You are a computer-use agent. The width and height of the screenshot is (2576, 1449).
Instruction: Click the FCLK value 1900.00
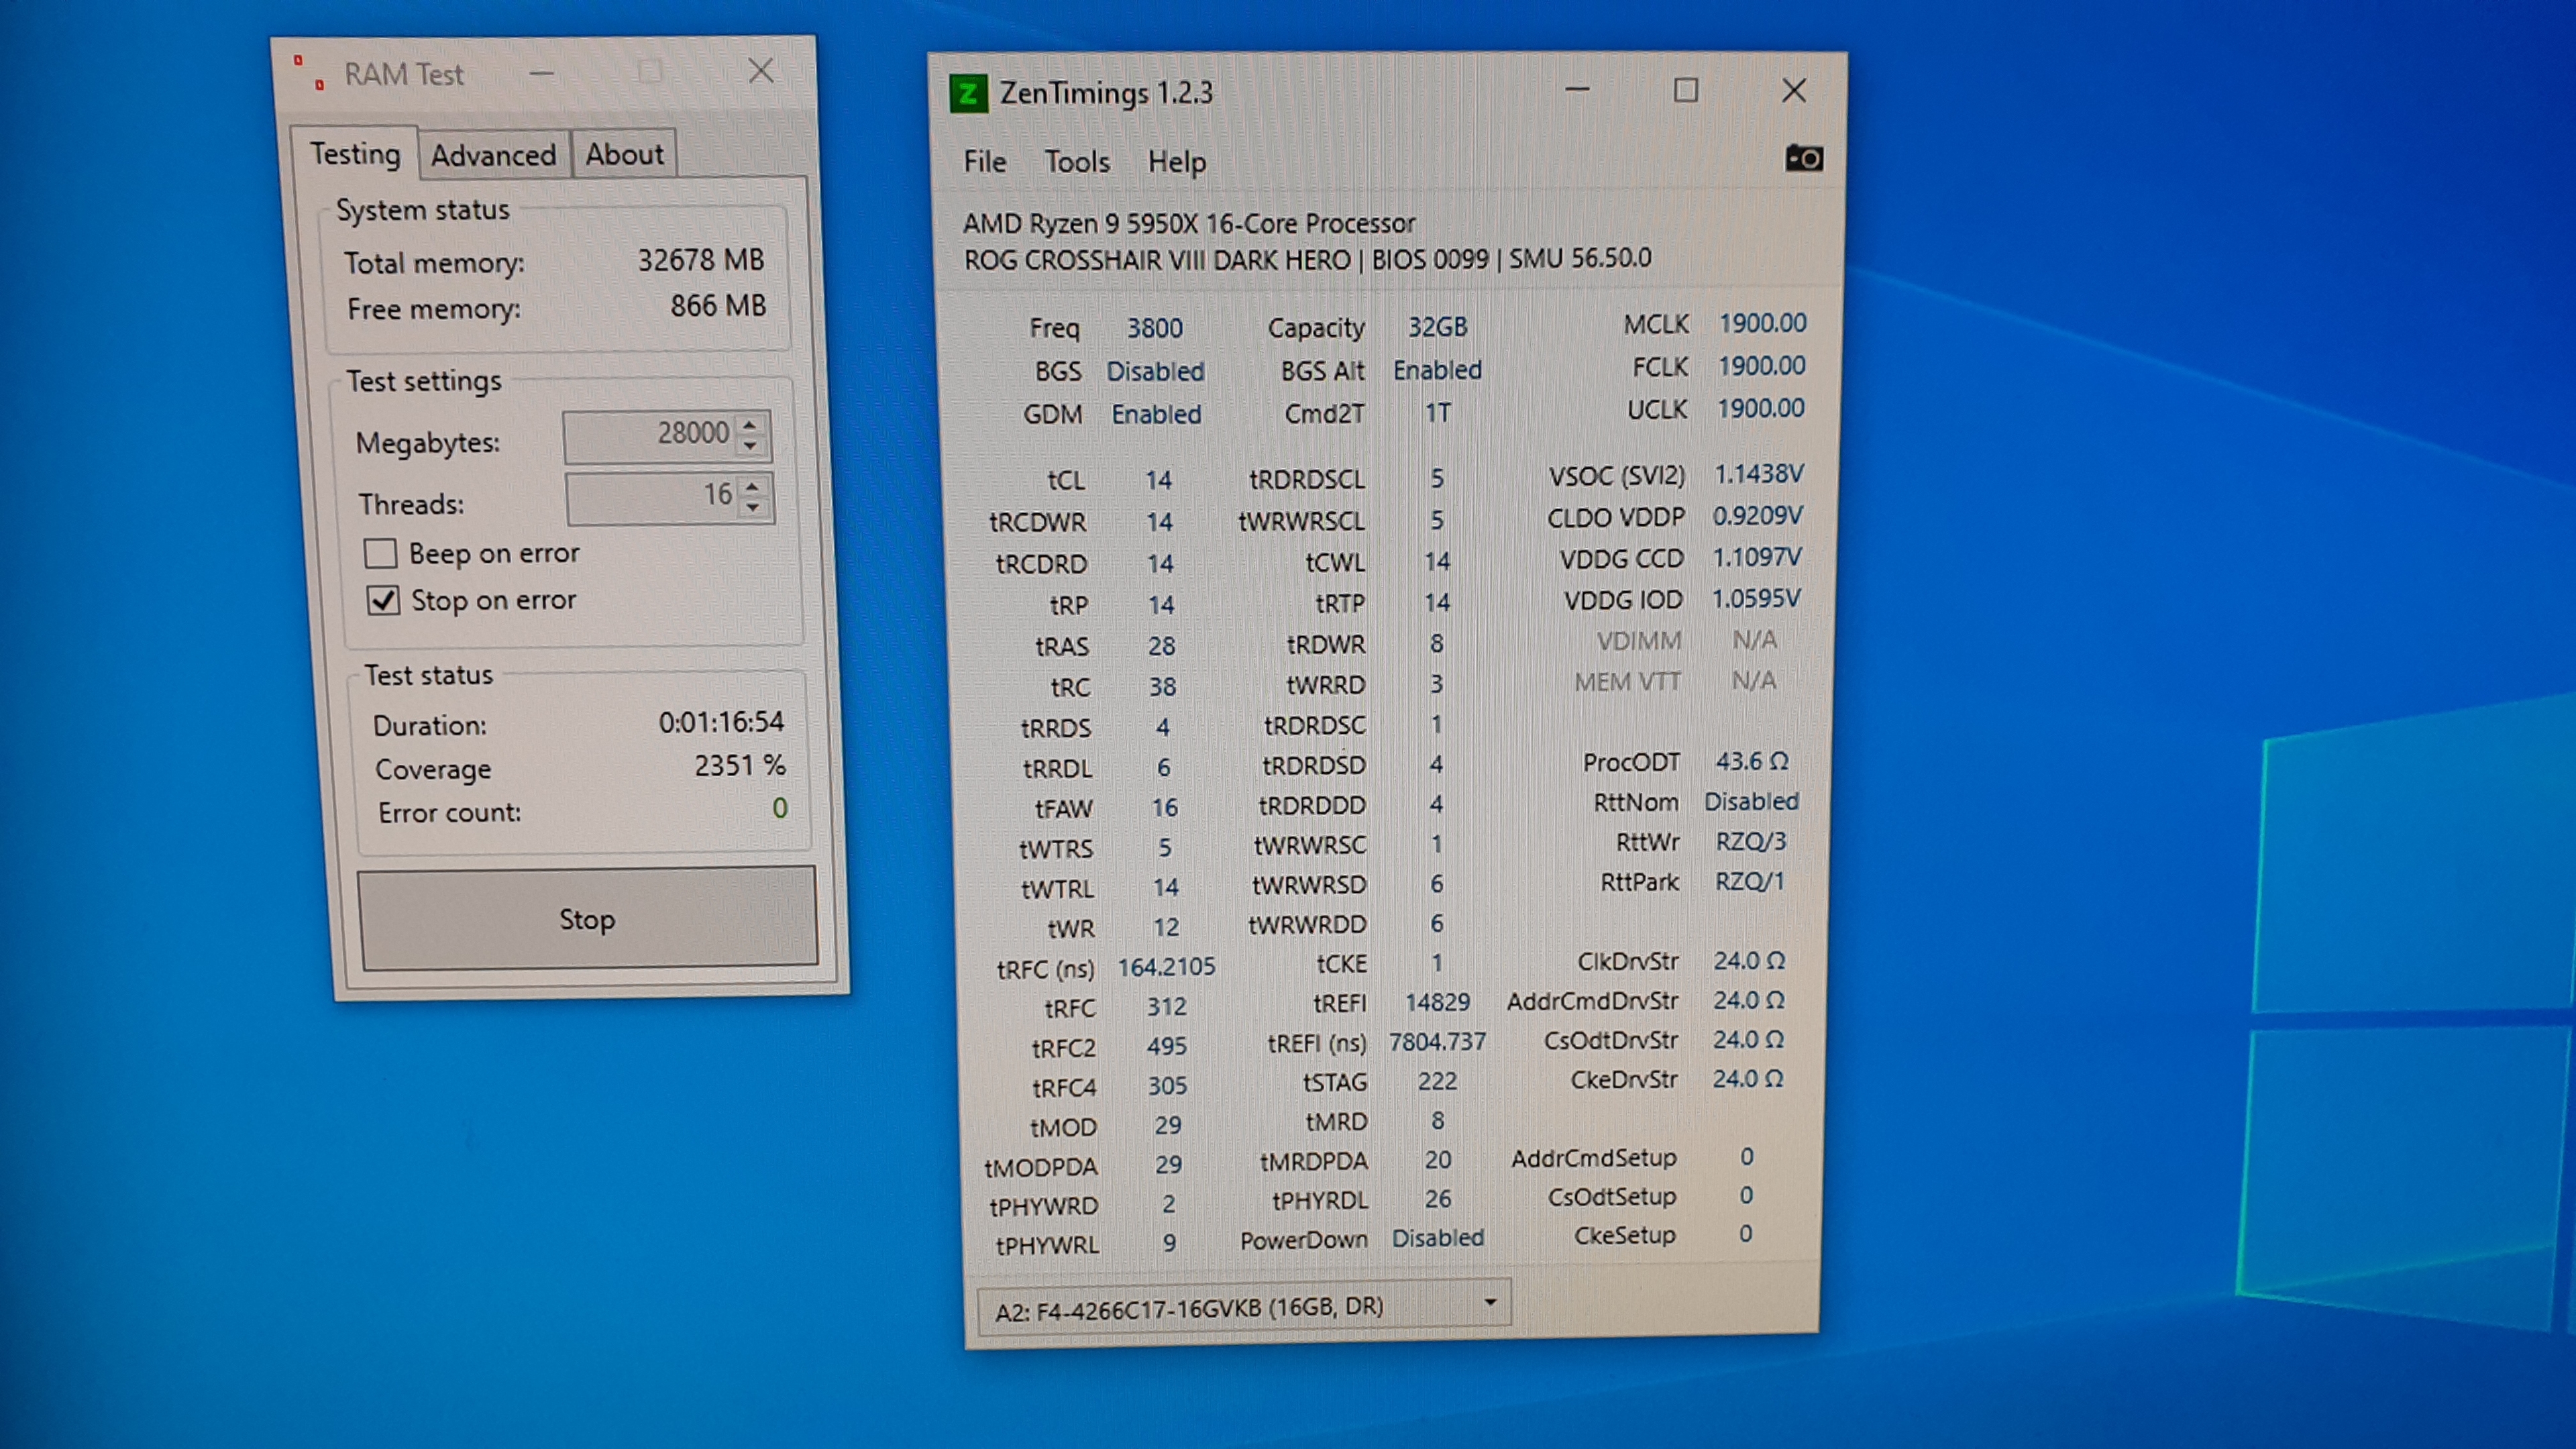(x=1761, y=366)
